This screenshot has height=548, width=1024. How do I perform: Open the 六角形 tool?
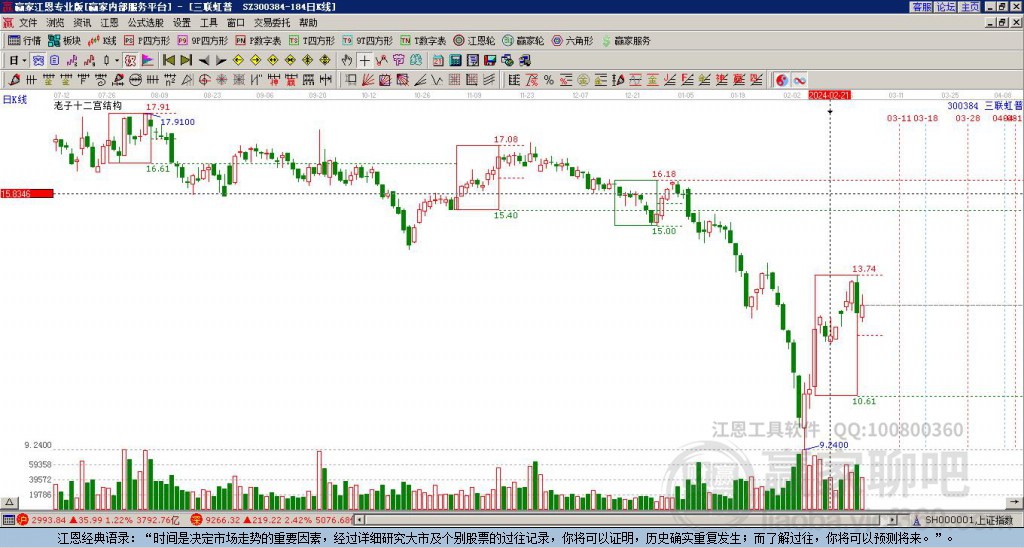[x=572, y=40]
